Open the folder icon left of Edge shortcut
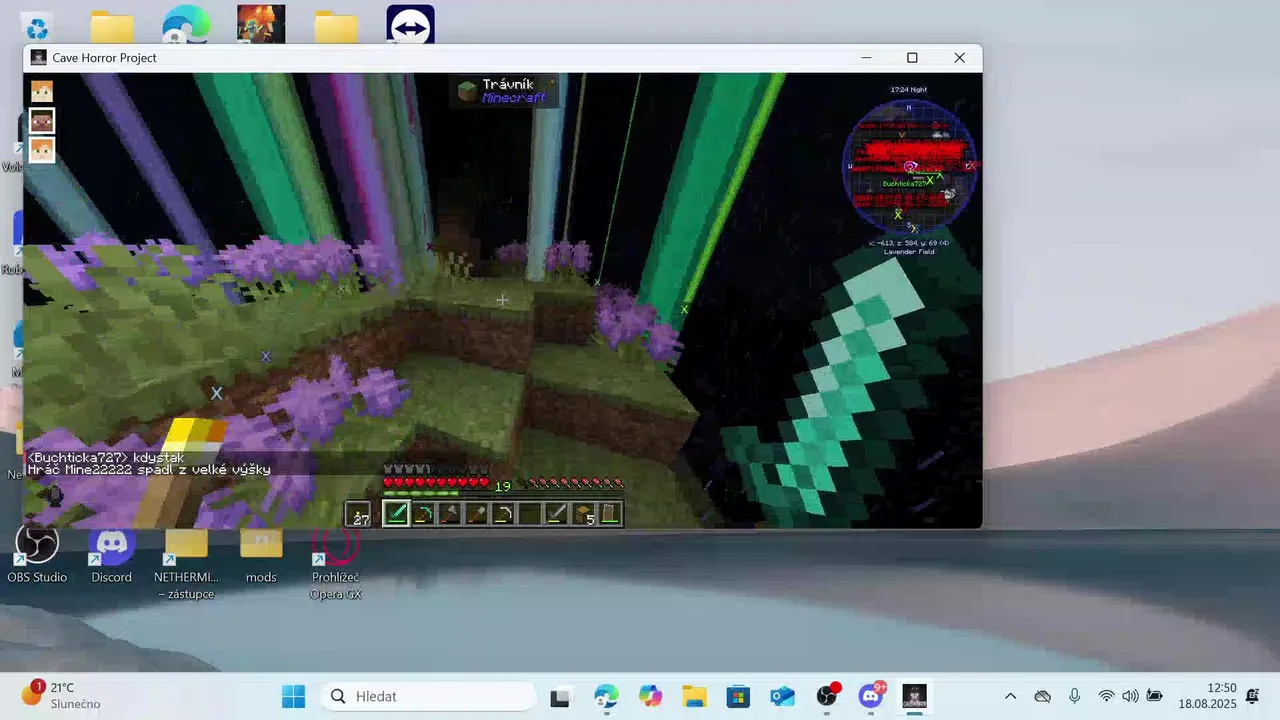1280x720 pixels. click(112, 27)
